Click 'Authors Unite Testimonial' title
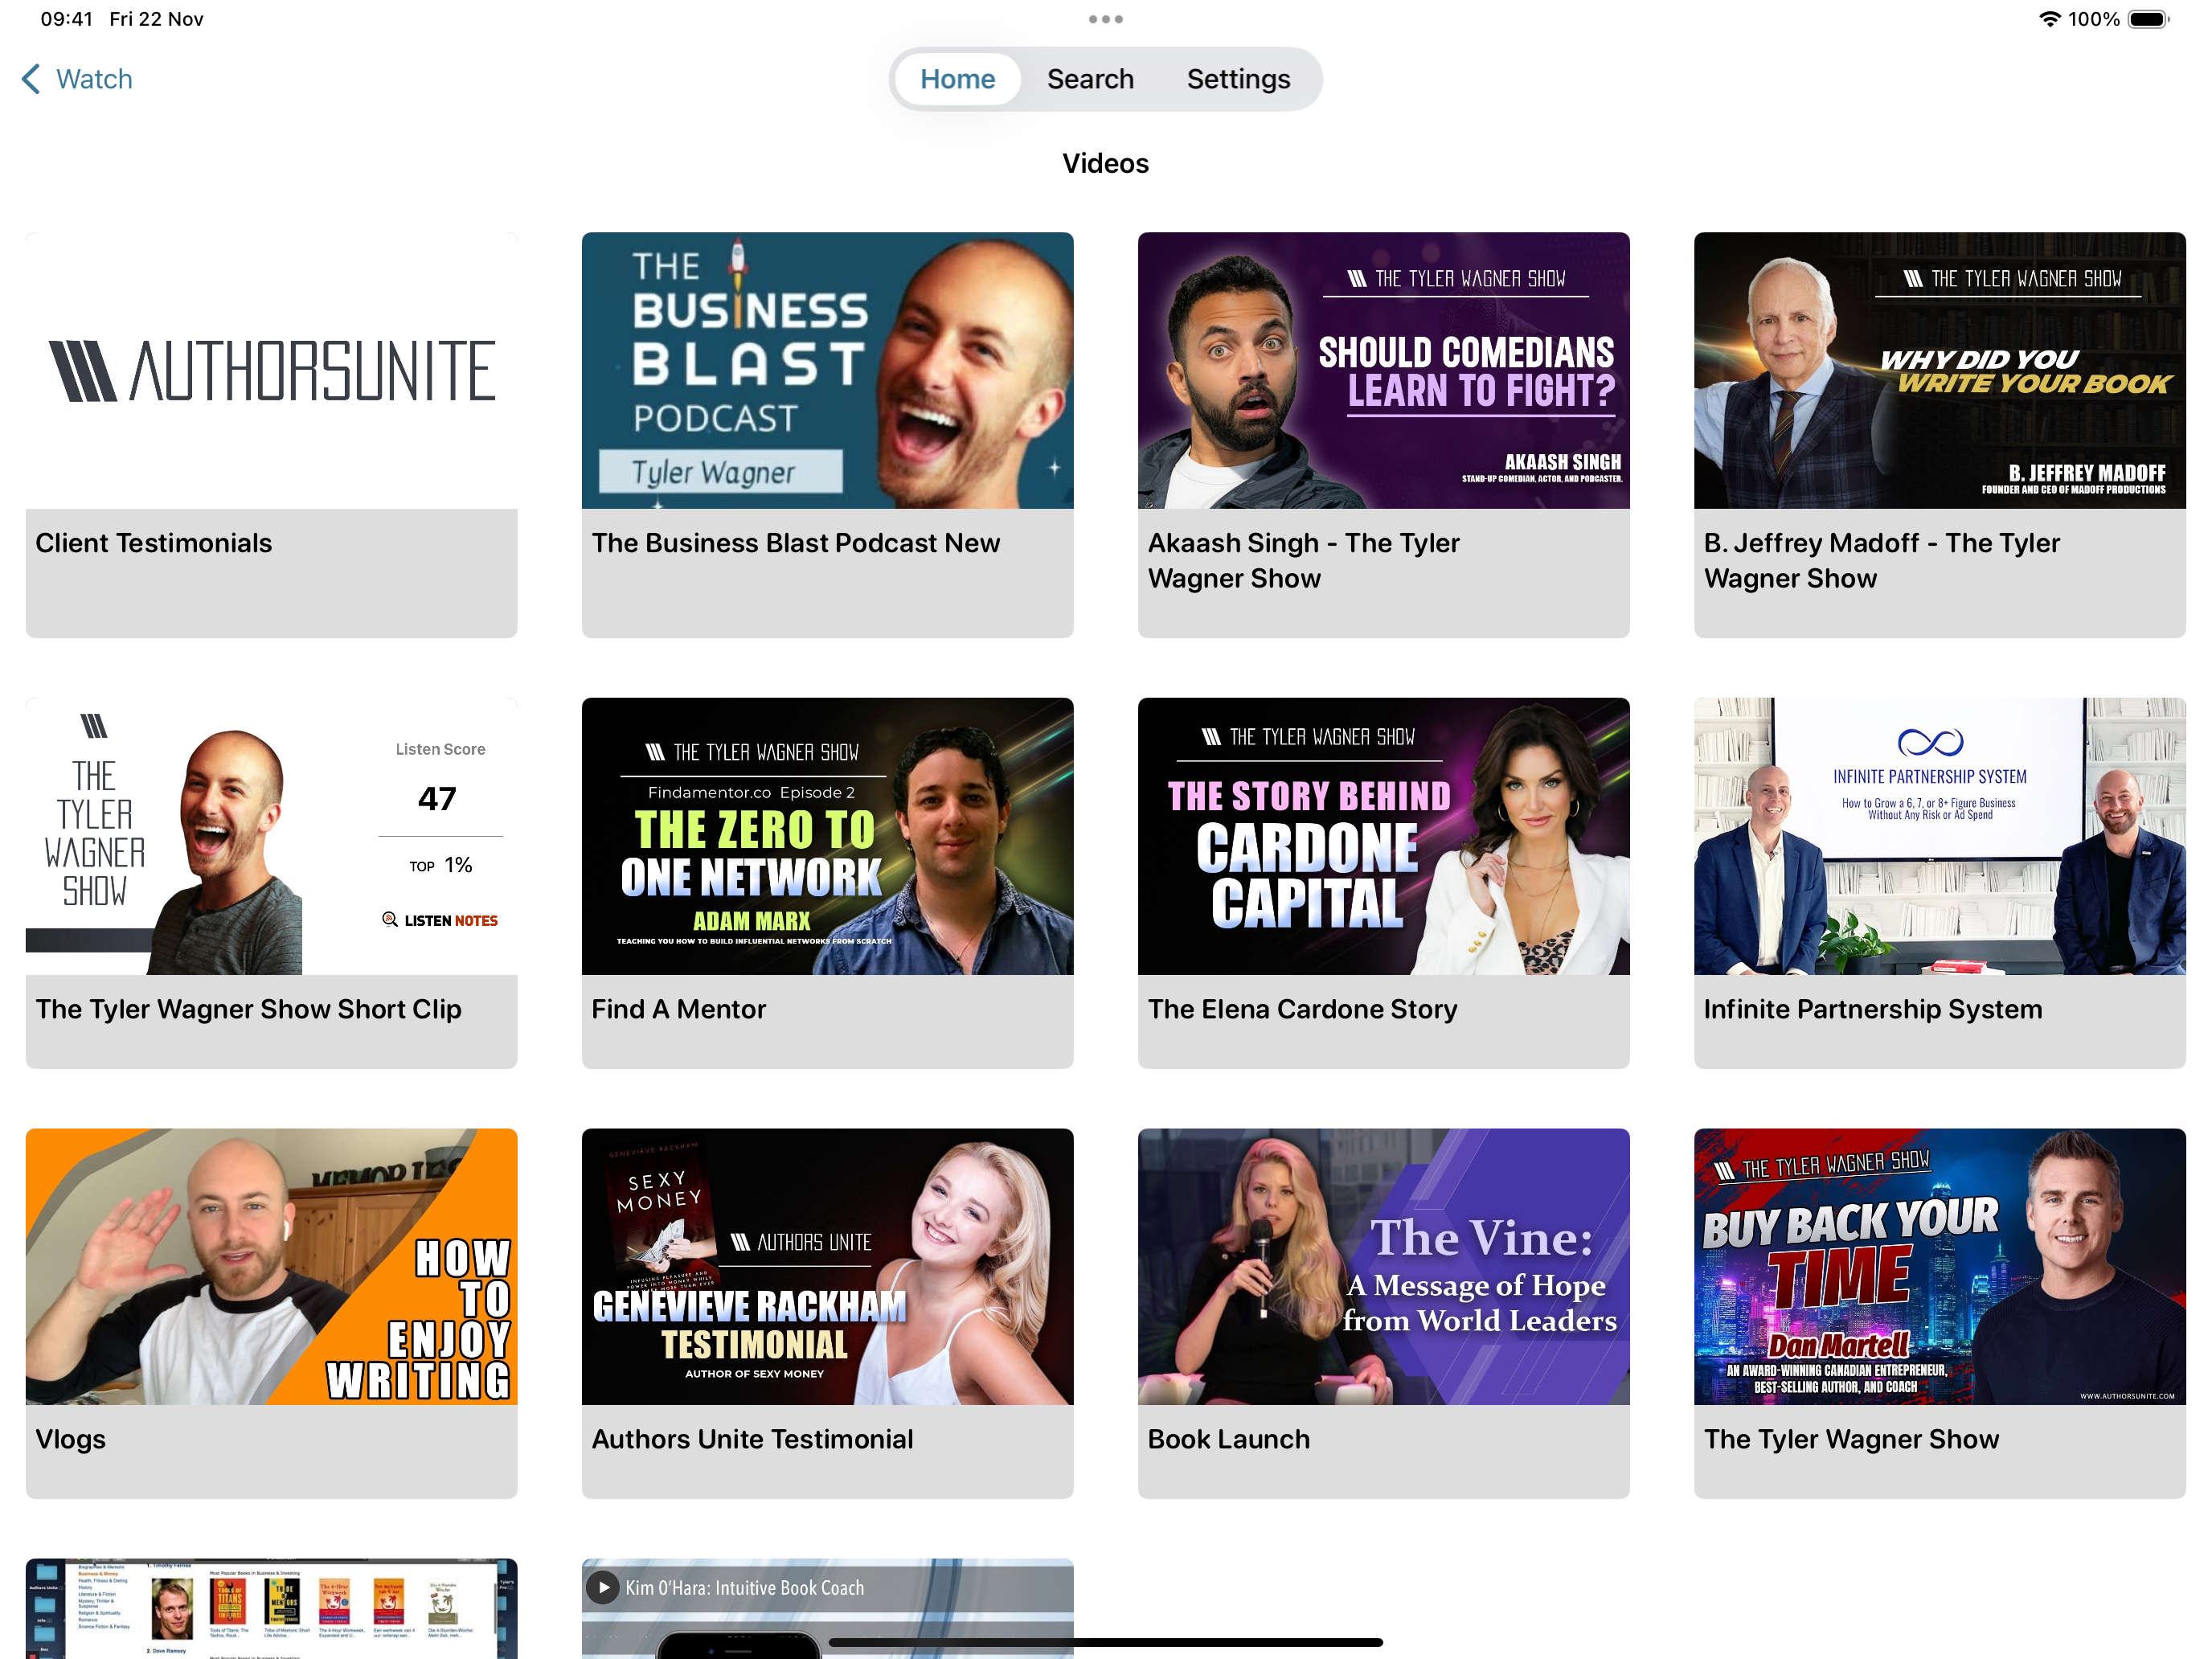 [752, 1439]
